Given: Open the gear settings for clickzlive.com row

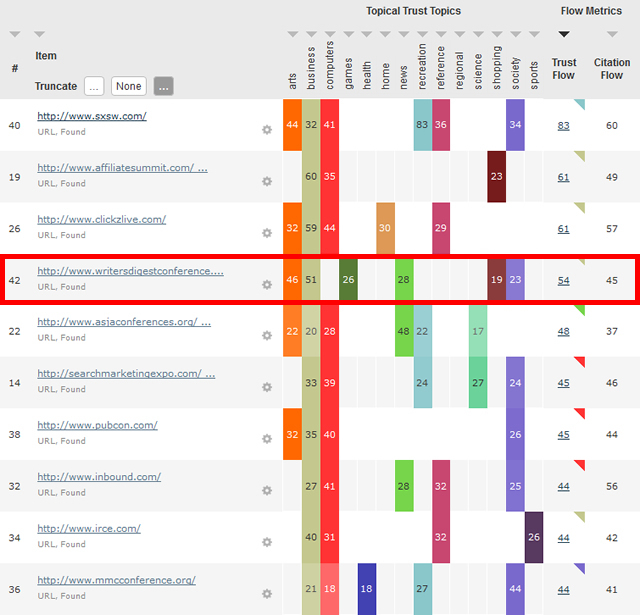Looking at the screenshot, I should 267,233.
